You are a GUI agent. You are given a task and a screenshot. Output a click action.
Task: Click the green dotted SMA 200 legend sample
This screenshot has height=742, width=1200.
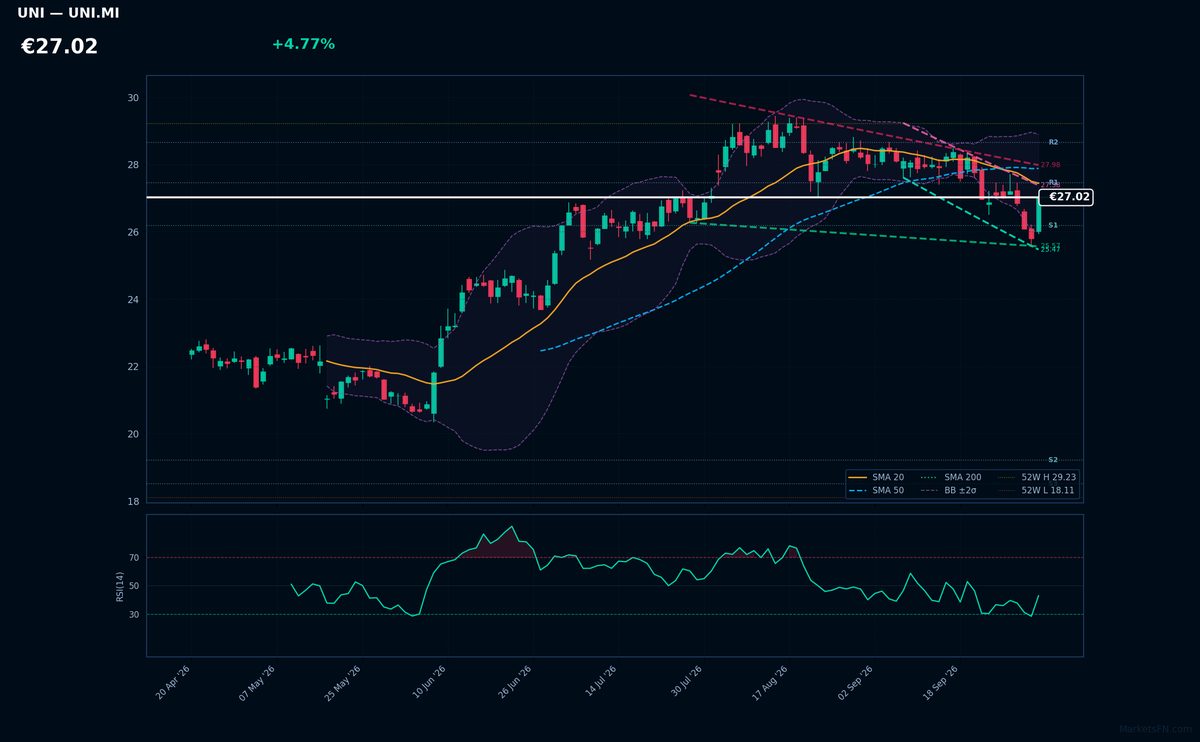(930, 478)
